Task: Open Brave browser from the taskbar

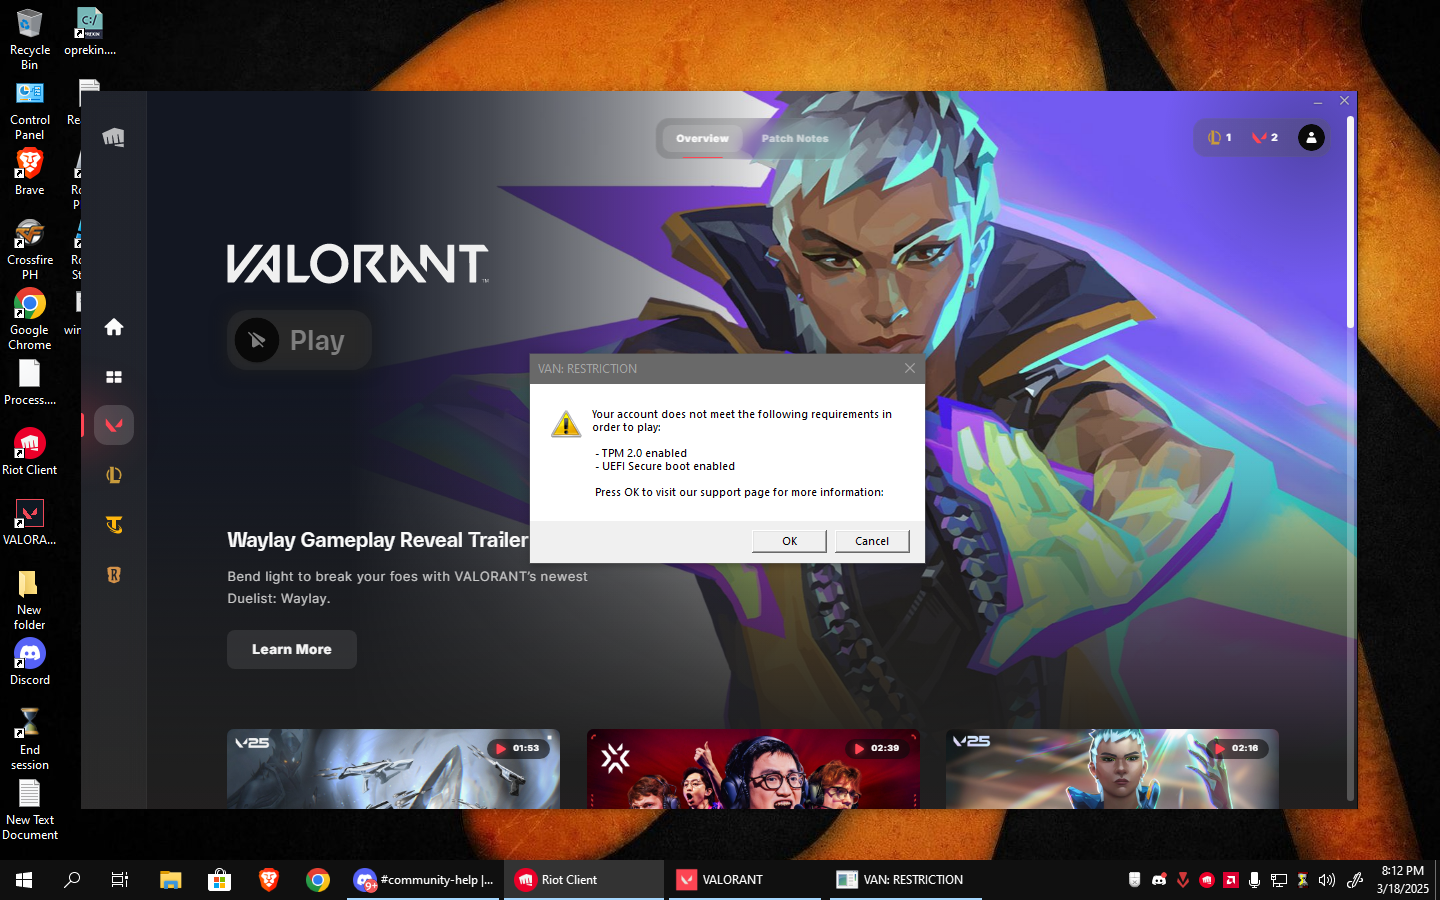Action: pyautogui.click(x=269, y=880)
